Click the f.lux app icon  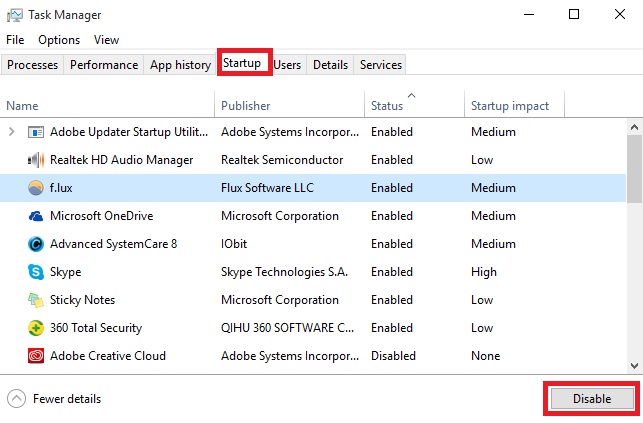coord(36,188)
